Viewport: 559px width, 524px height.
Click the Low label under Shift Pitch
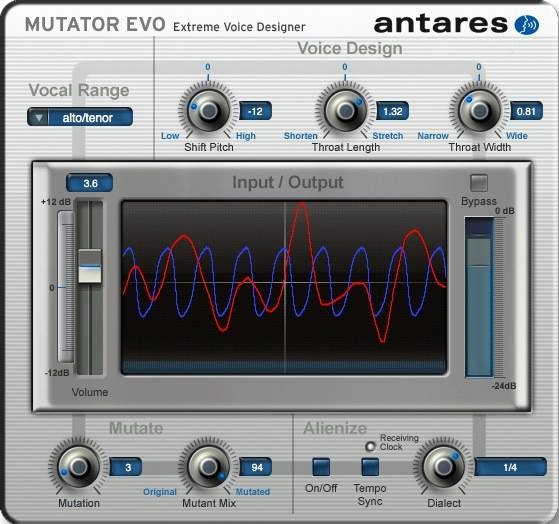(170, 136)
